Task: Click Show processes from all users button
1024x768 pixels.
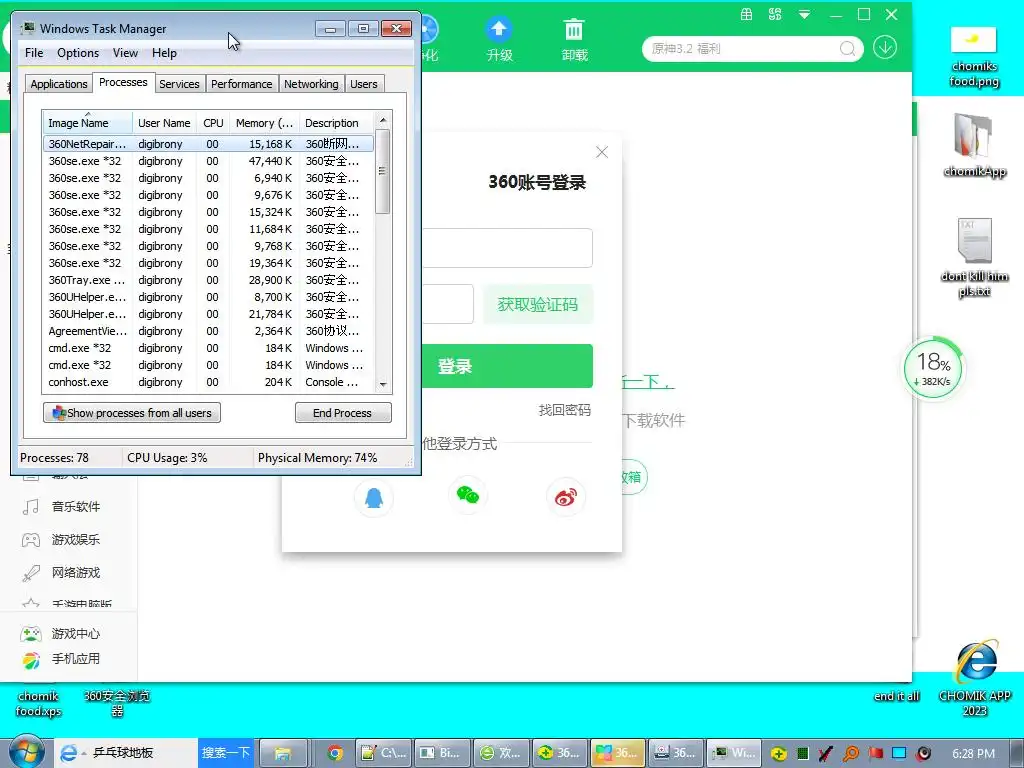Action: (x=132, y=413)
